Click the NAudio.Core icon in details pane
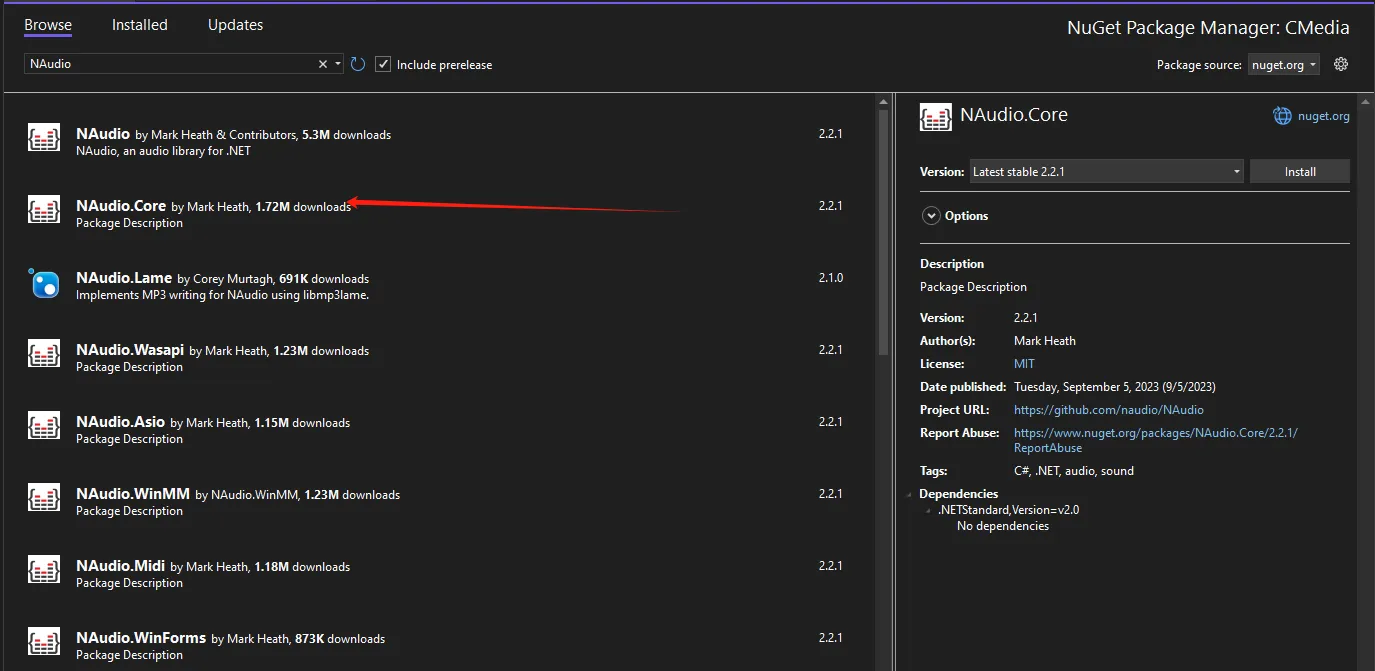The height and width of the screenshot is (671, 1375). click(x=936, y=117)
